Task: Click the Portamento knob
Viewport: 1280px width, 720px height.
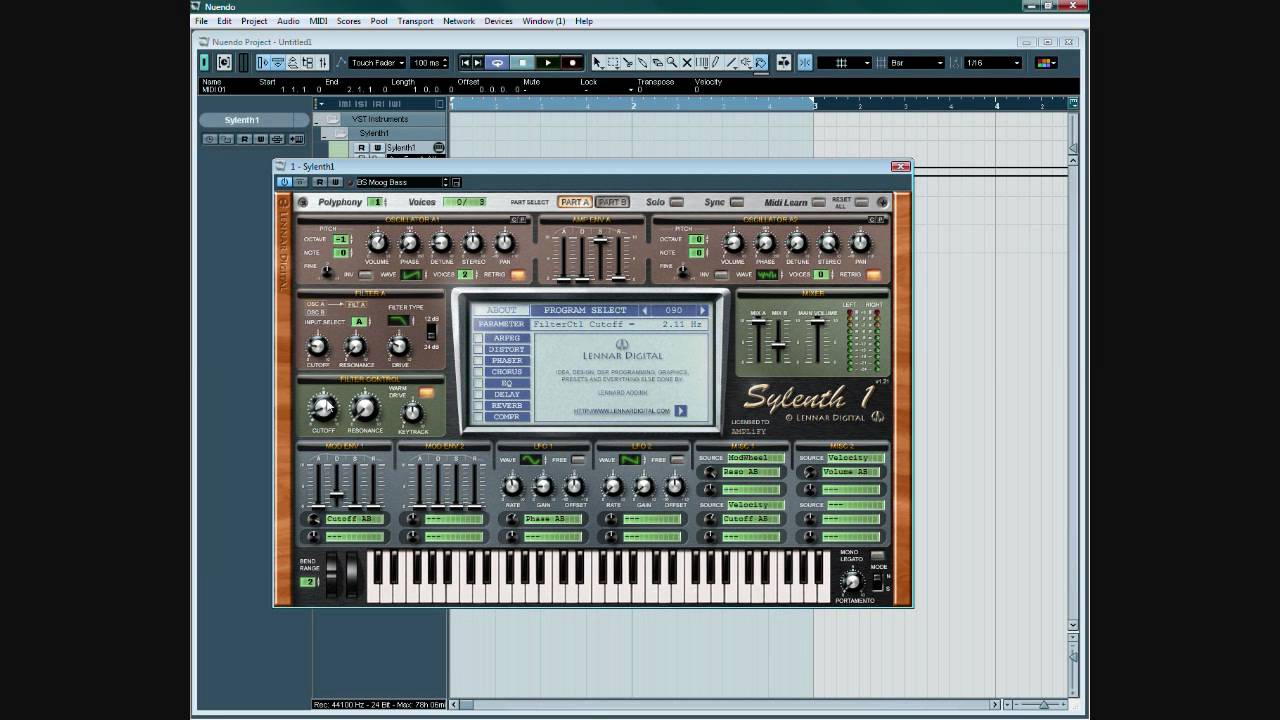Action: click(x=853, y=581)
